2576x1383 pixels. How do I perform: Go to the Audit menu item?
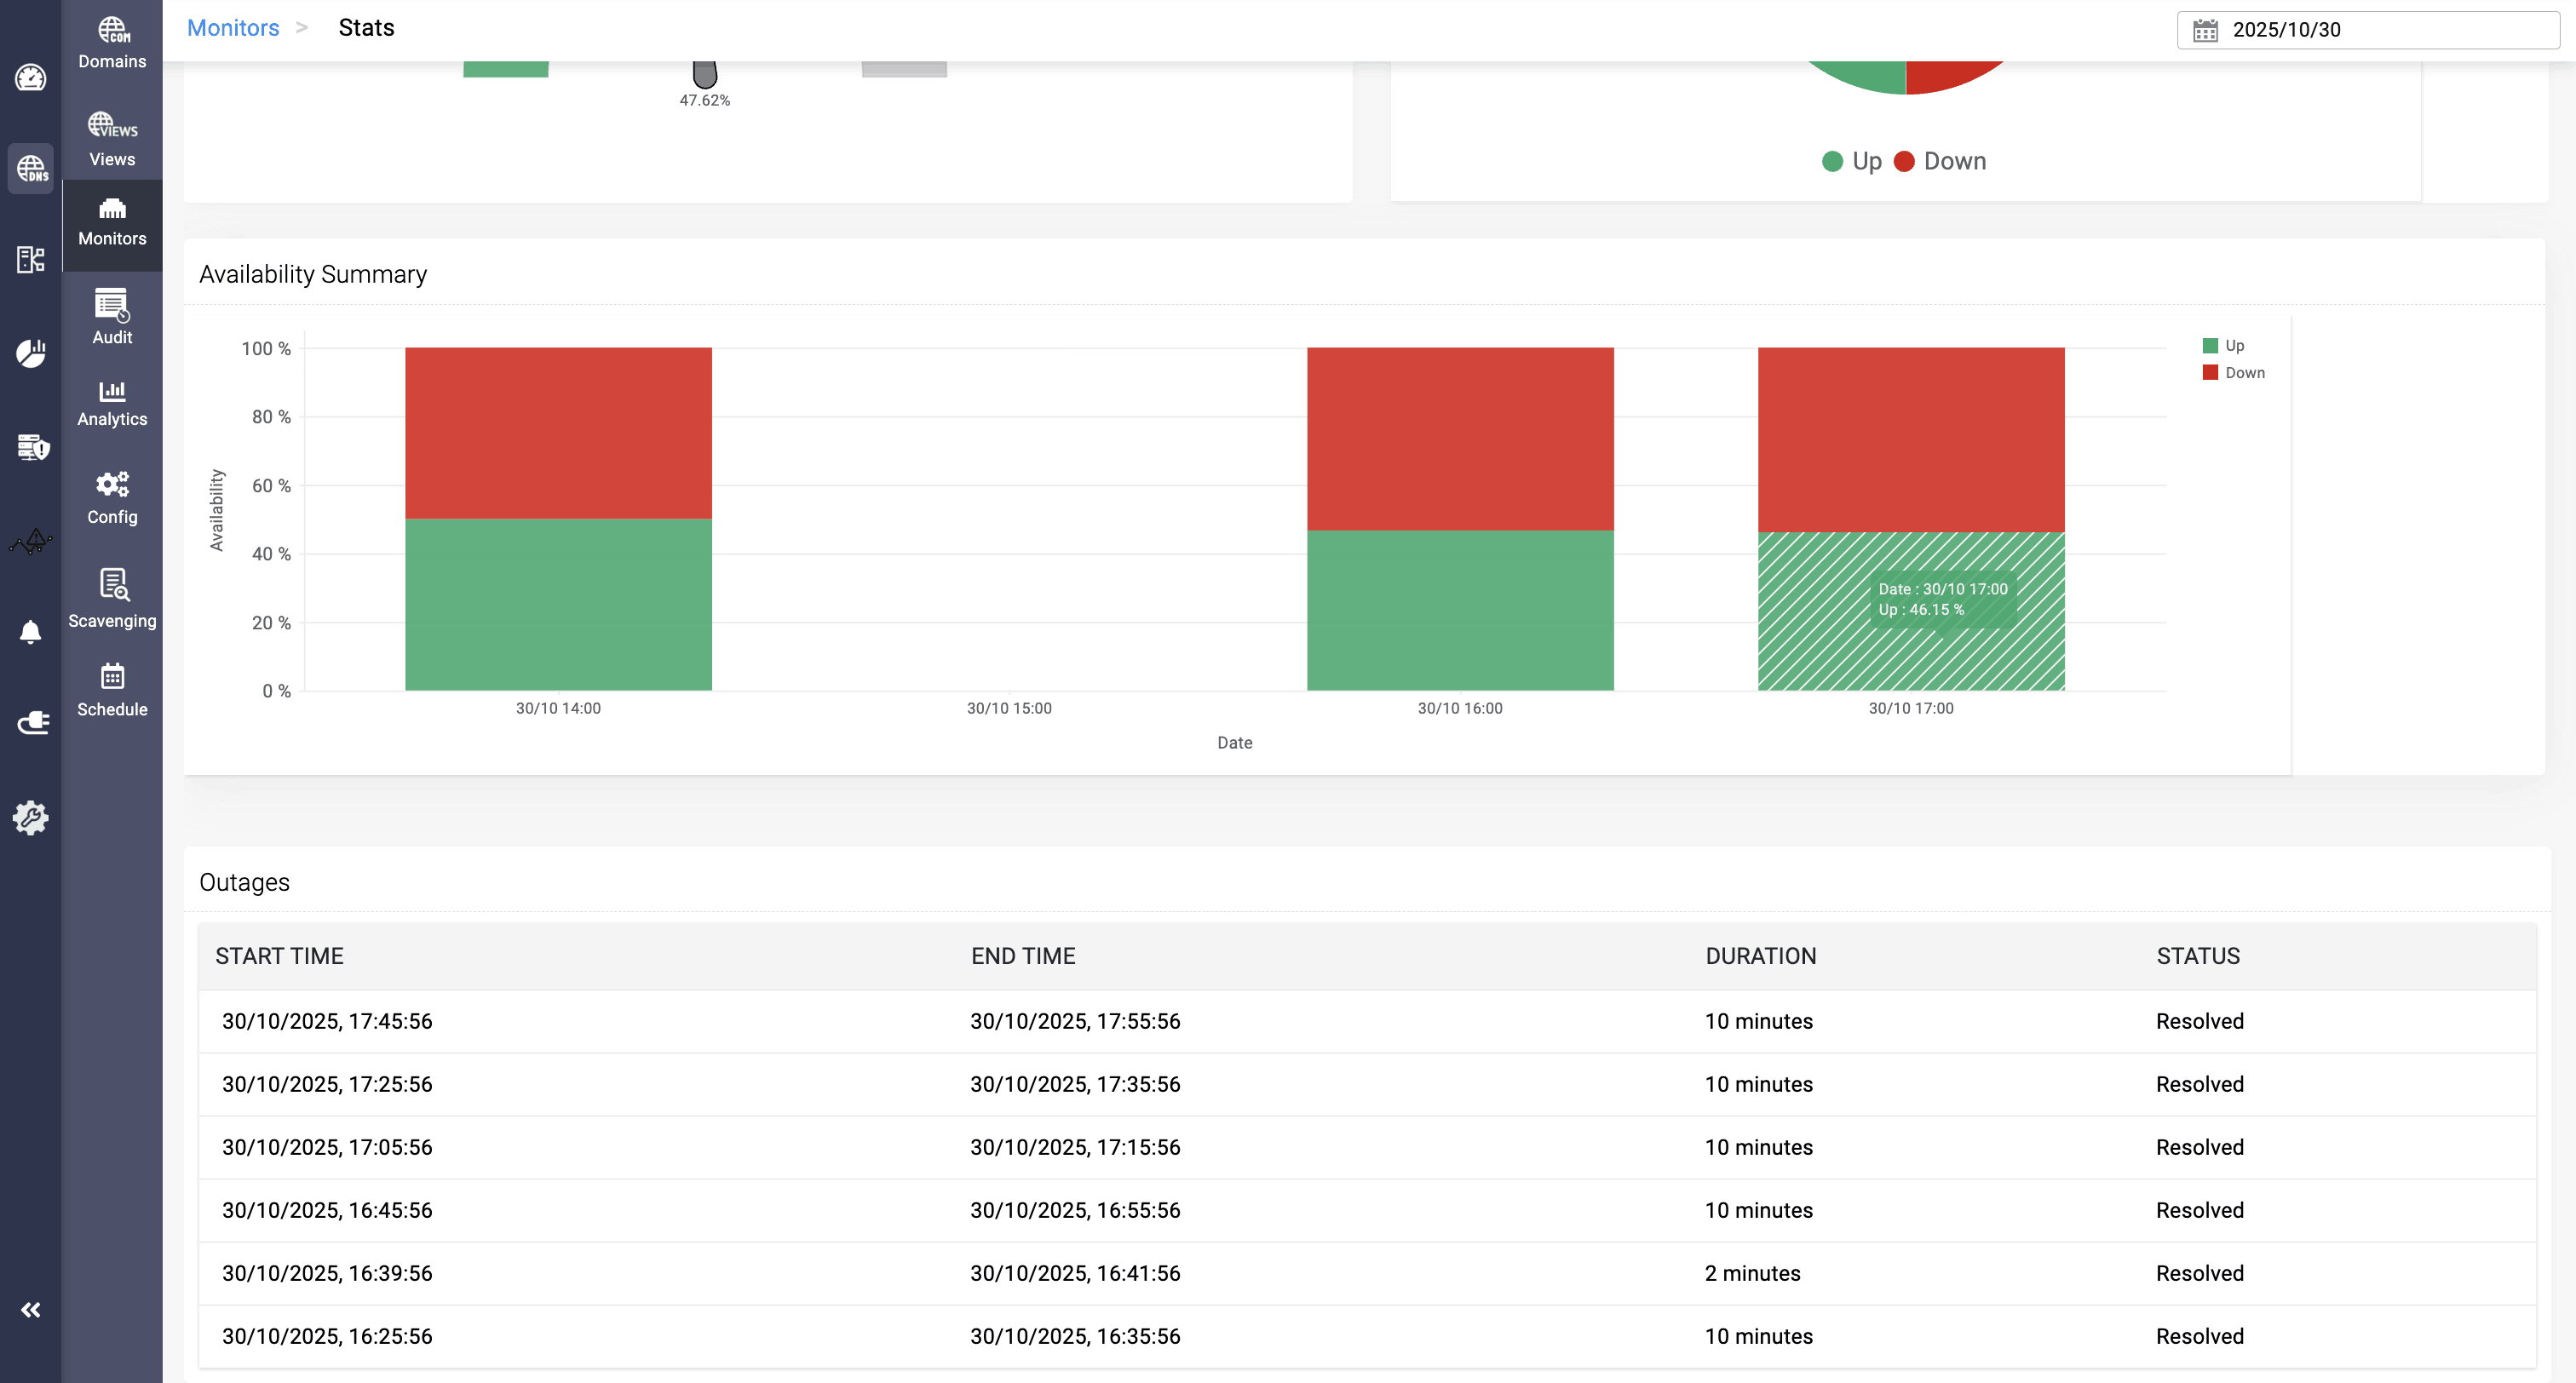point(112,316)
